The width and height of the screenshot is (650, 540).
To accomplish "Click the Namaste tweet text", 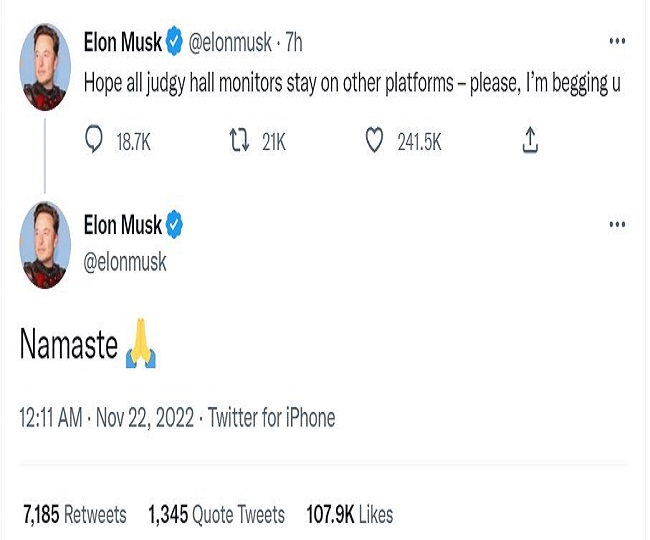I will point(68,346).
